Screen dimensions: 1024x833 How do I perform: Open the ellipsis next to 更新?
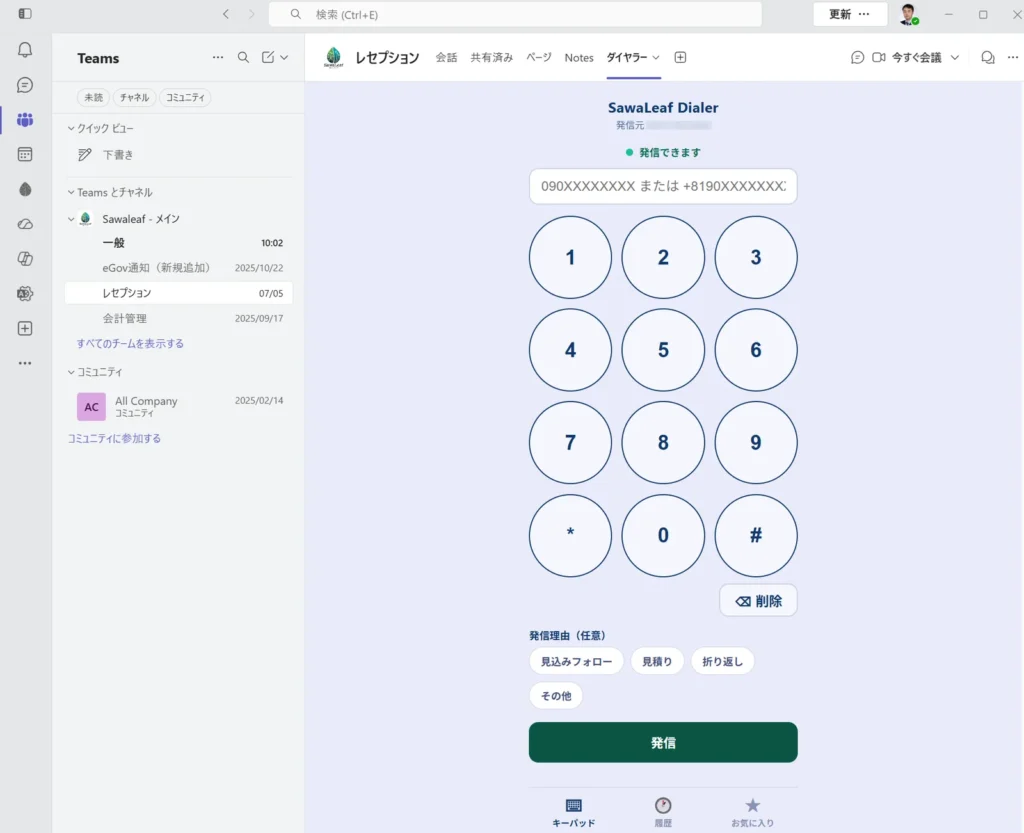864,14
